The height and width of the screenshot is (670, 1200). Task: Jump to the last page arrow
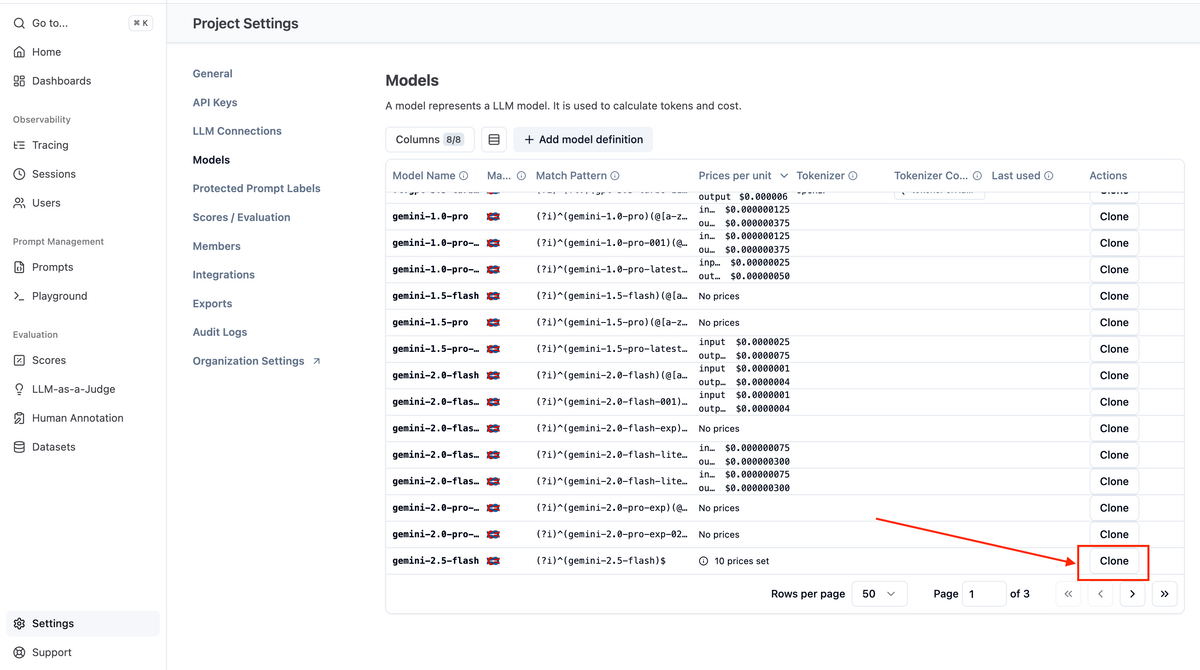(1164, 594)
